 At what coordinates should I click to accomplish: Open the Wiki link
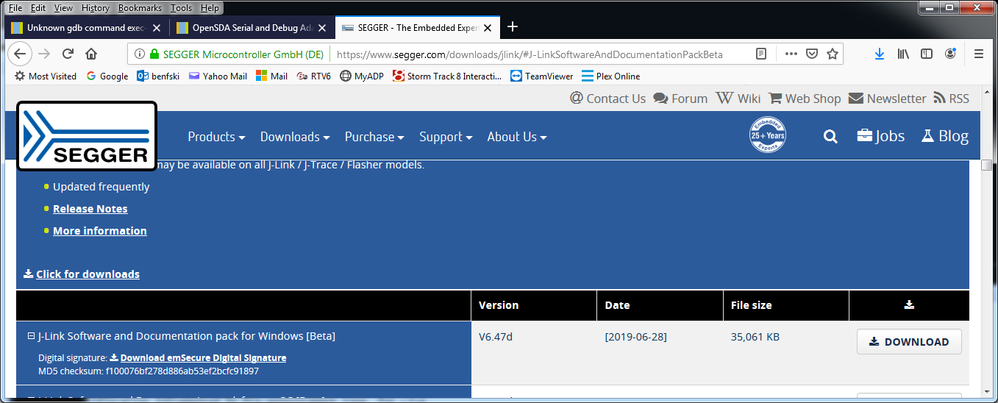(738, 99)
